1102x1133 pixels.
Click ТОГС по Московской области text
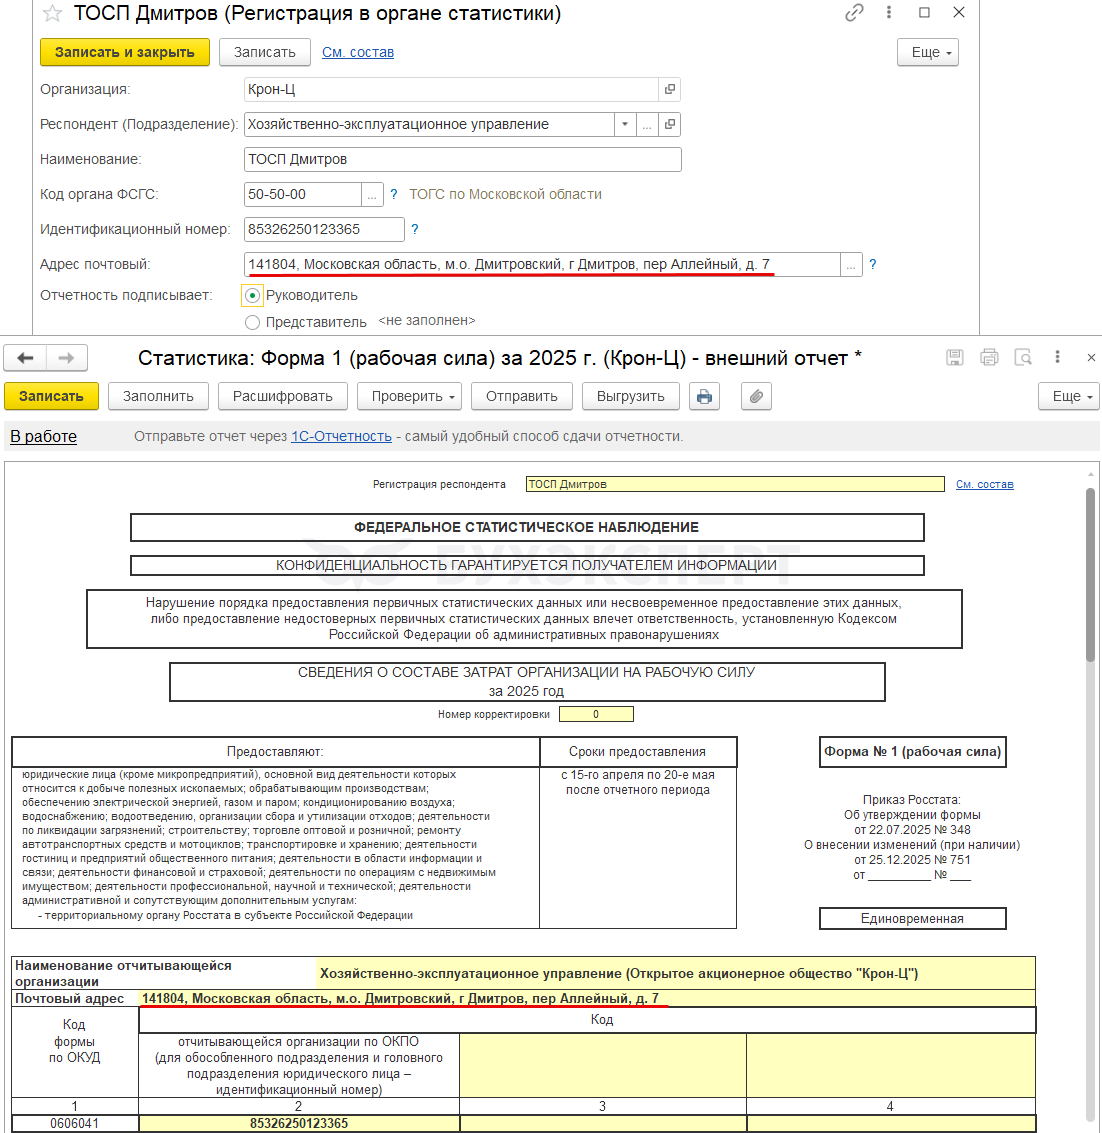point(505,194)
